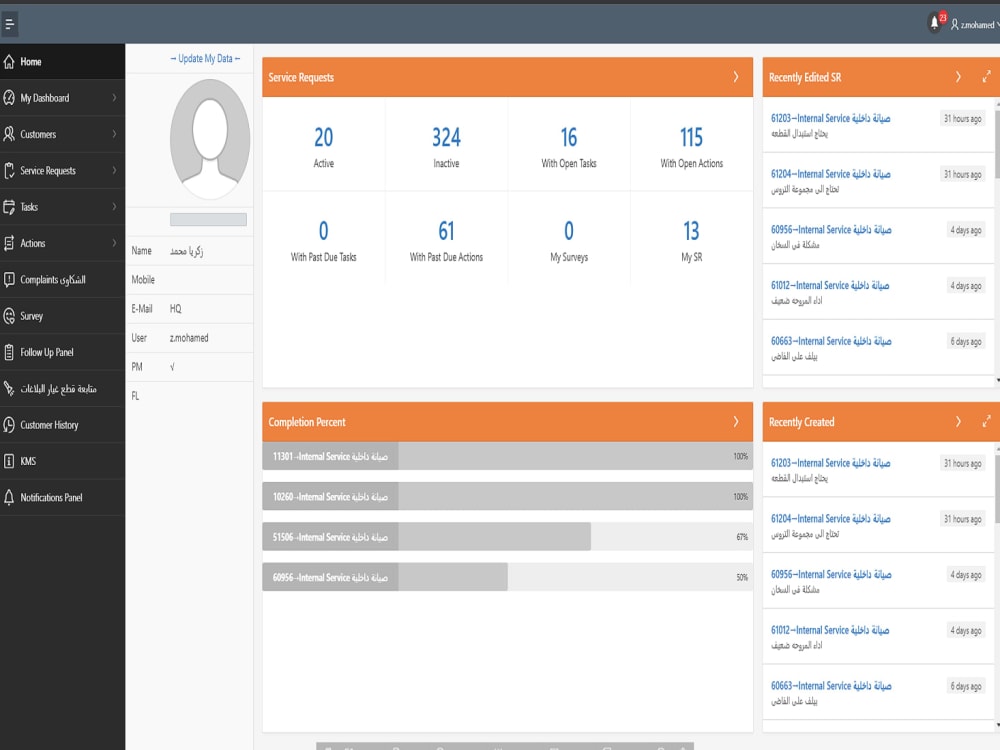The width and height of the screenshot is (1000, 750).
Task: Click Update My Data link
Action: [x=205, y=59]
